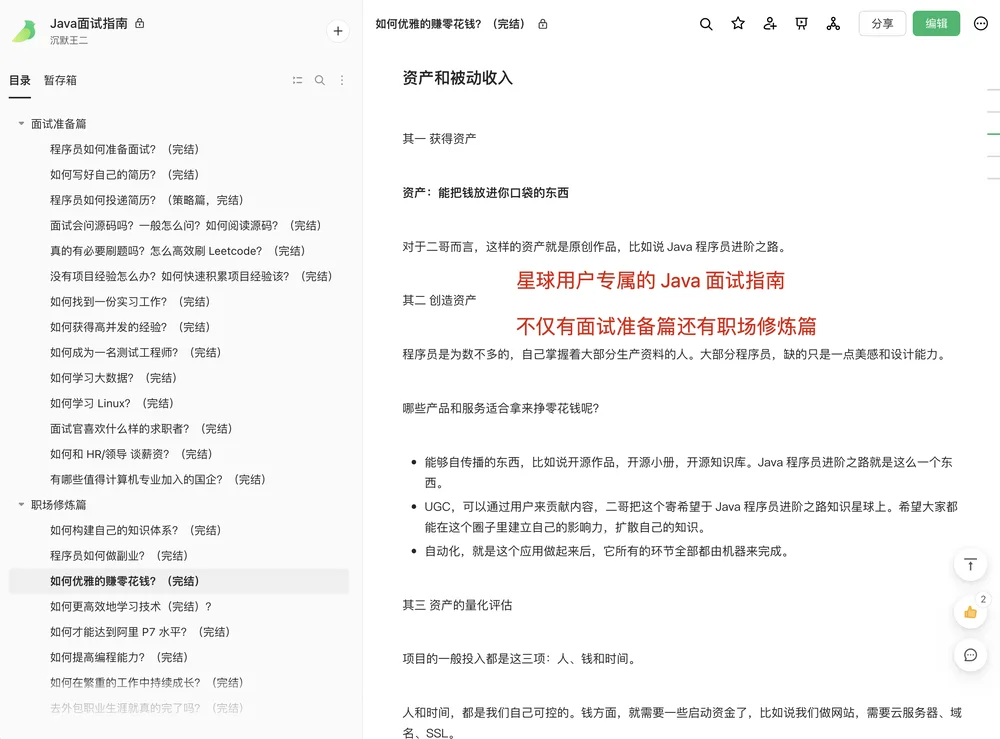Open 程序员如何做副业 document in tree
This screenshot has width=1000, height=739.
pos(119,555)
